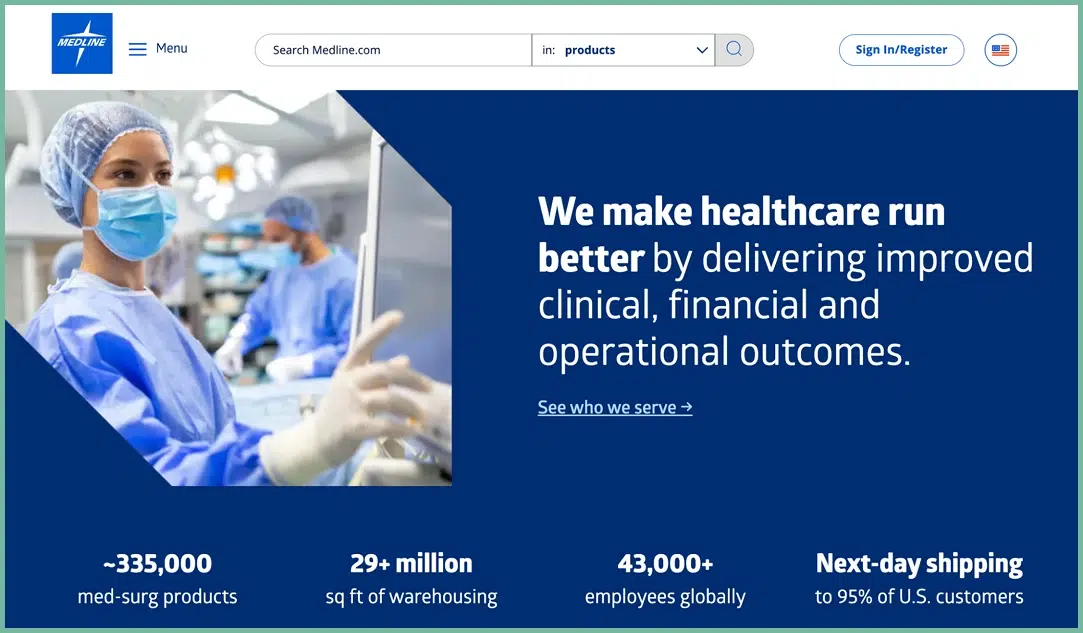Click the '43,000+ employees globally' stat
The width and height of the screenshot is (1083, 633).
pyautogui.click(x=665, y=578)
